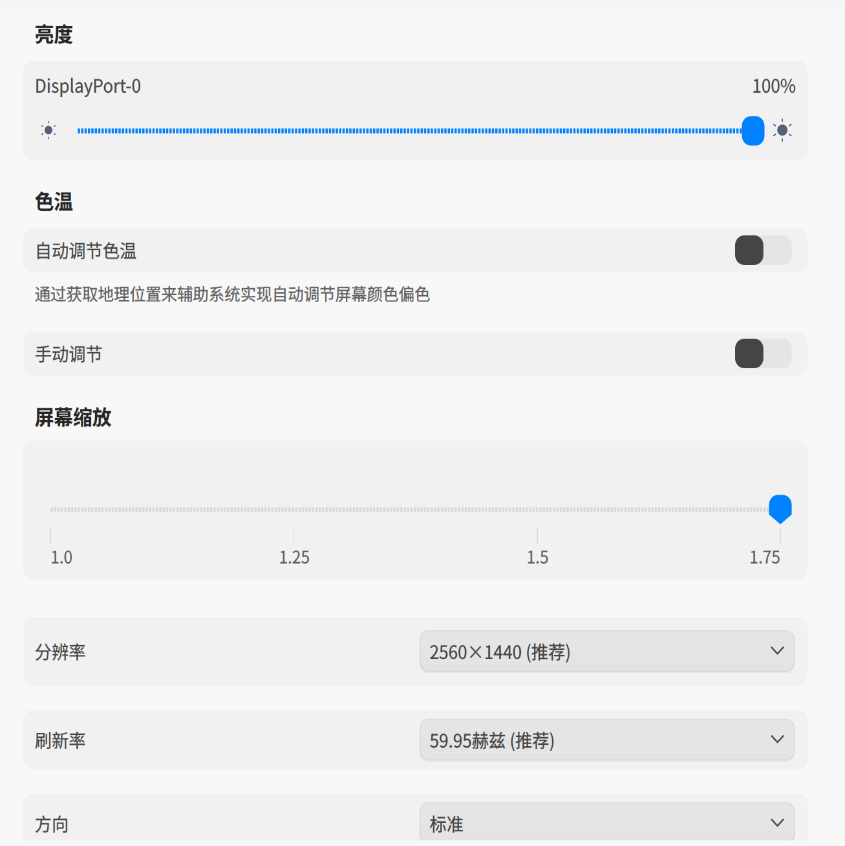Click the 刷新率 row label

pyautogui.click(x=60, y=740)
